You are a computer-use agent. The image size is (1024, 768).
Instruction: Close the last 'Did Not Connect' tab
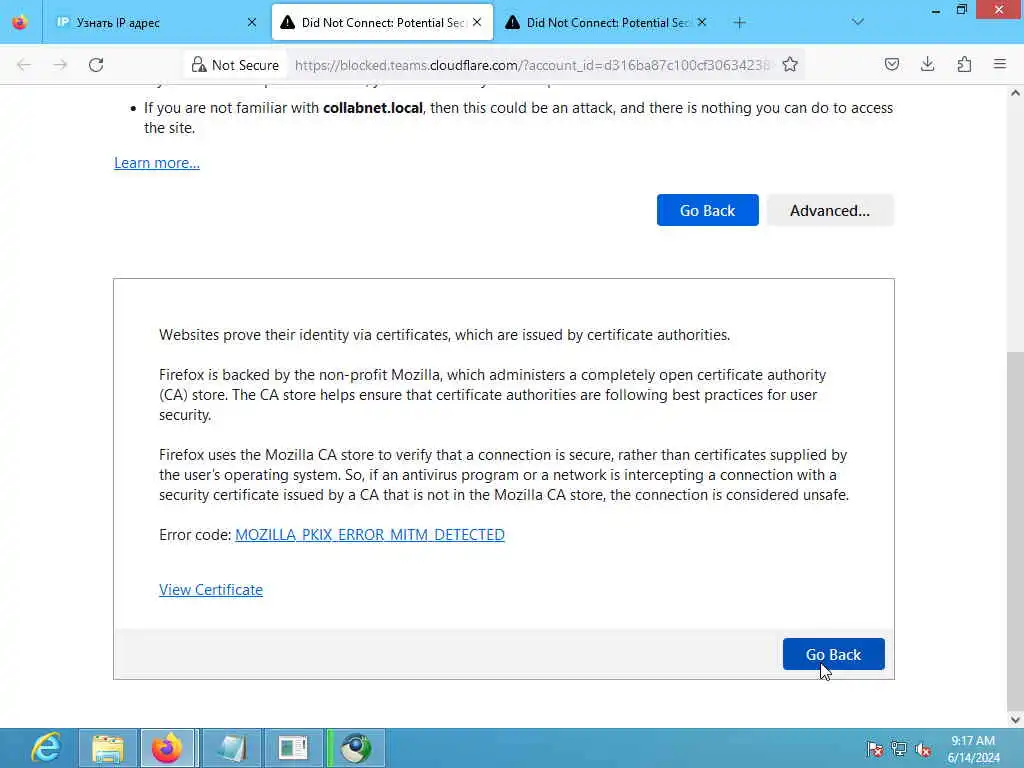click(x=701, y=22)
